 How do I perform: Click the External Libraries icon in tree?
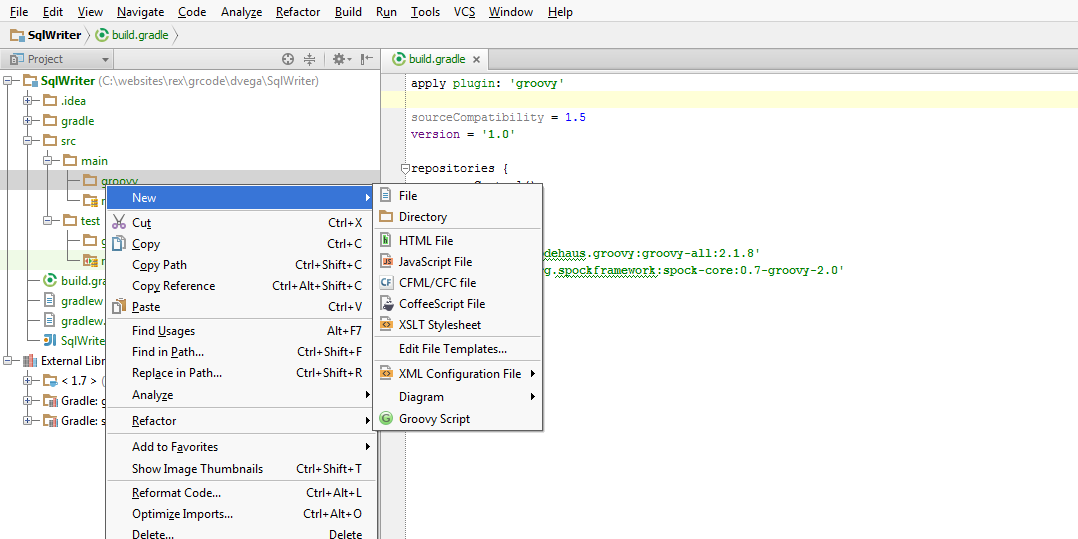(x=30, y=360)
